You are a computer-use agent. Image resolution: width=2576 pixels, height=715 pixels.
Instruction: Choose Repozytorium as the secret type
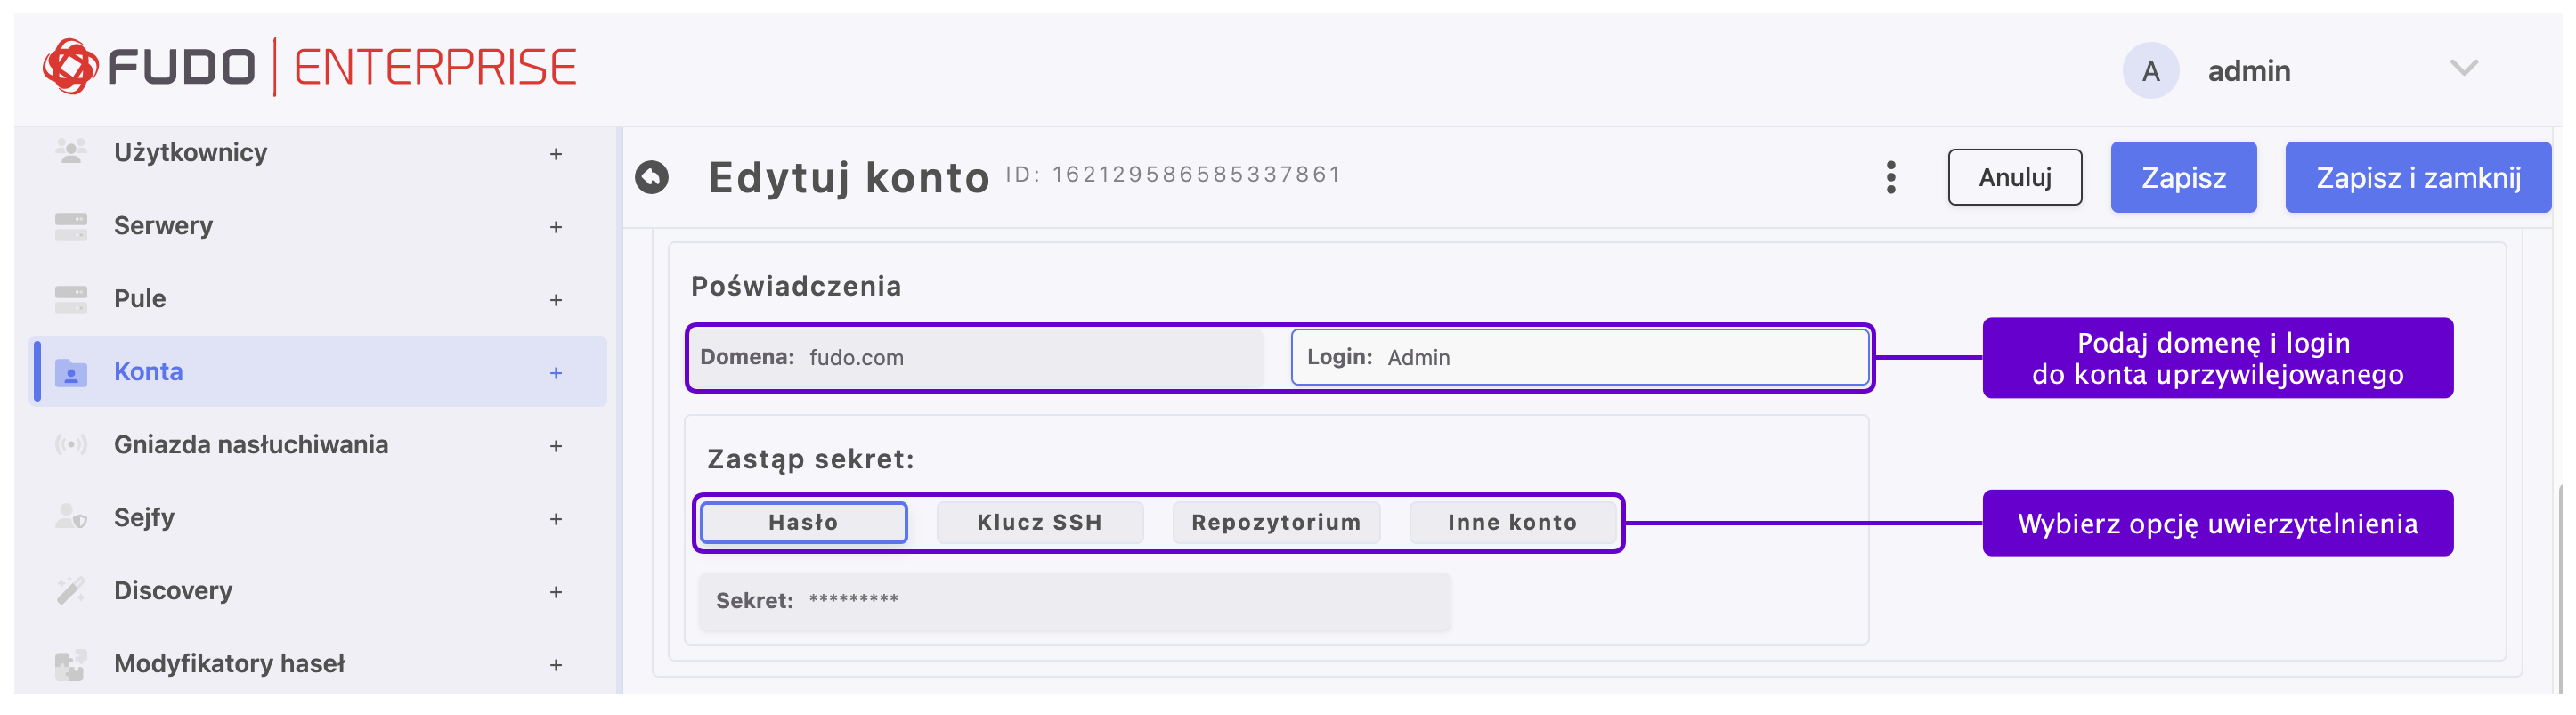click(x=1276, y=523)
